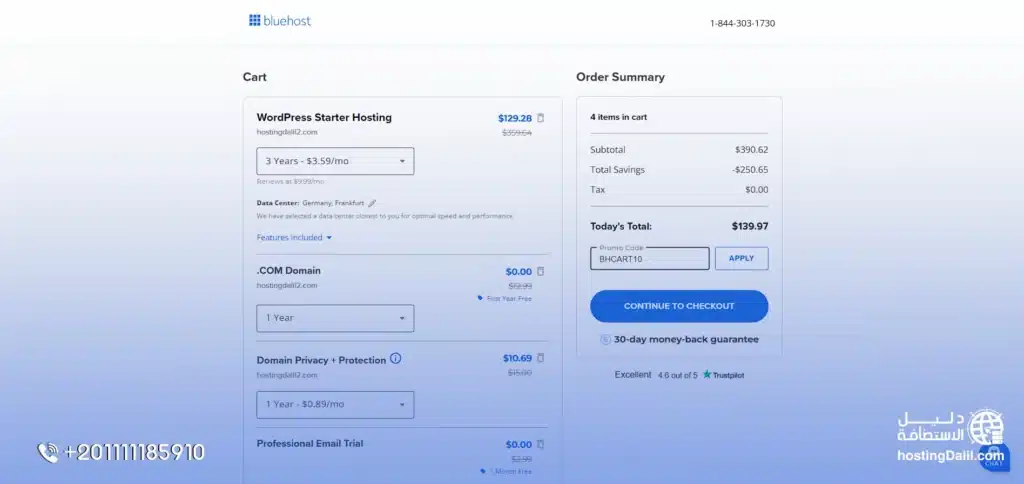1024x484 pixels.
Task: Click the WordPress Starter Hosting title
Action: pos(324,118)
